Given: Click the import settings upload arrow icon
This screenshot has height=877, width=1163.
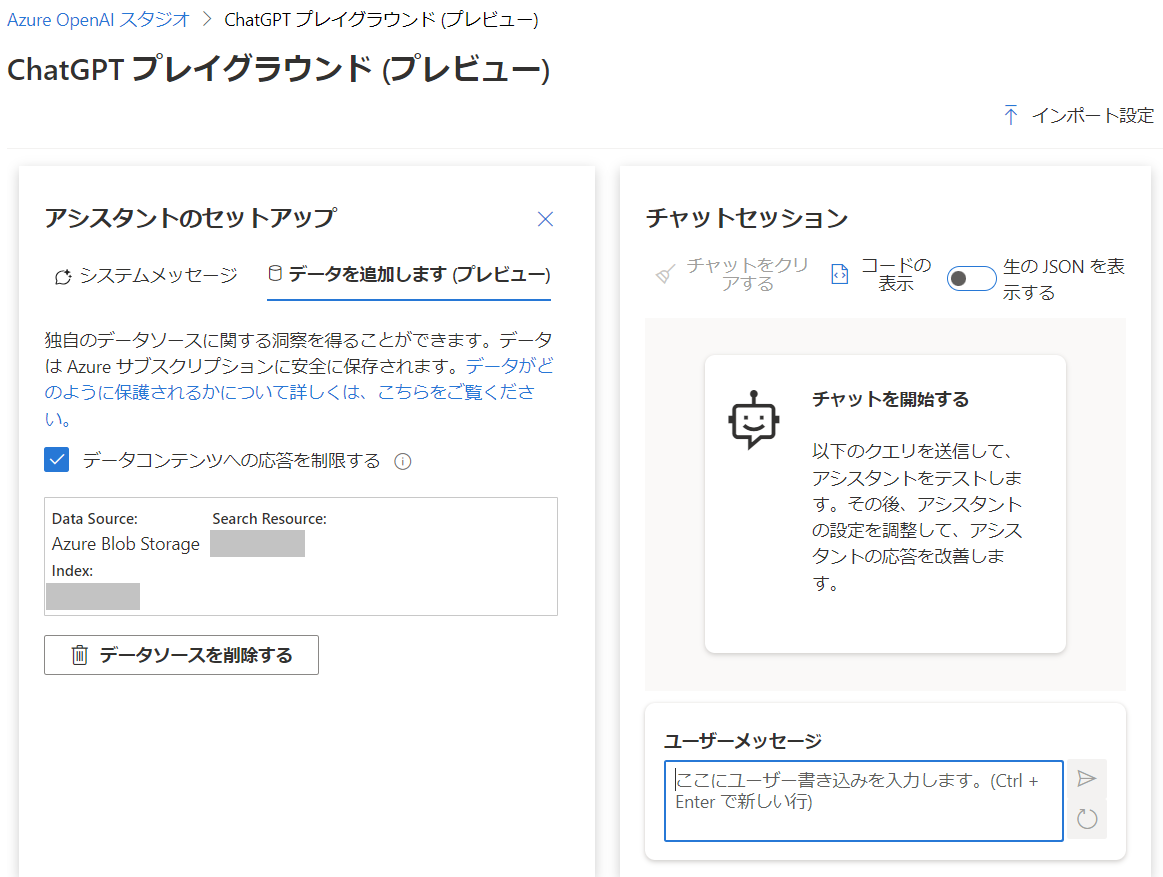Looking at the screenshot, I should 1010,115.
